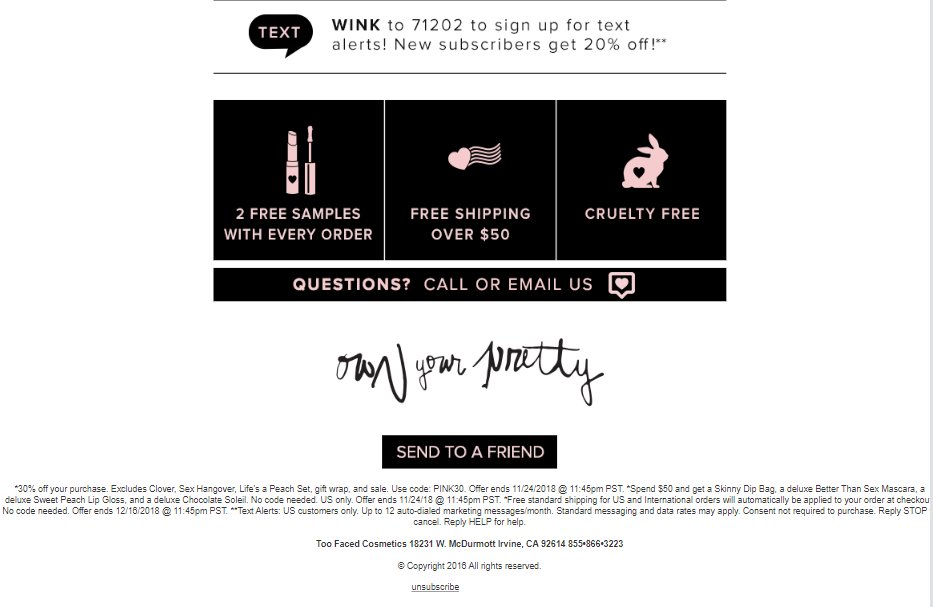This screenshot has width=933, height=607.
Task: Click the mascara wand icon
Action: pyautogui.click(x=310, y=160)
